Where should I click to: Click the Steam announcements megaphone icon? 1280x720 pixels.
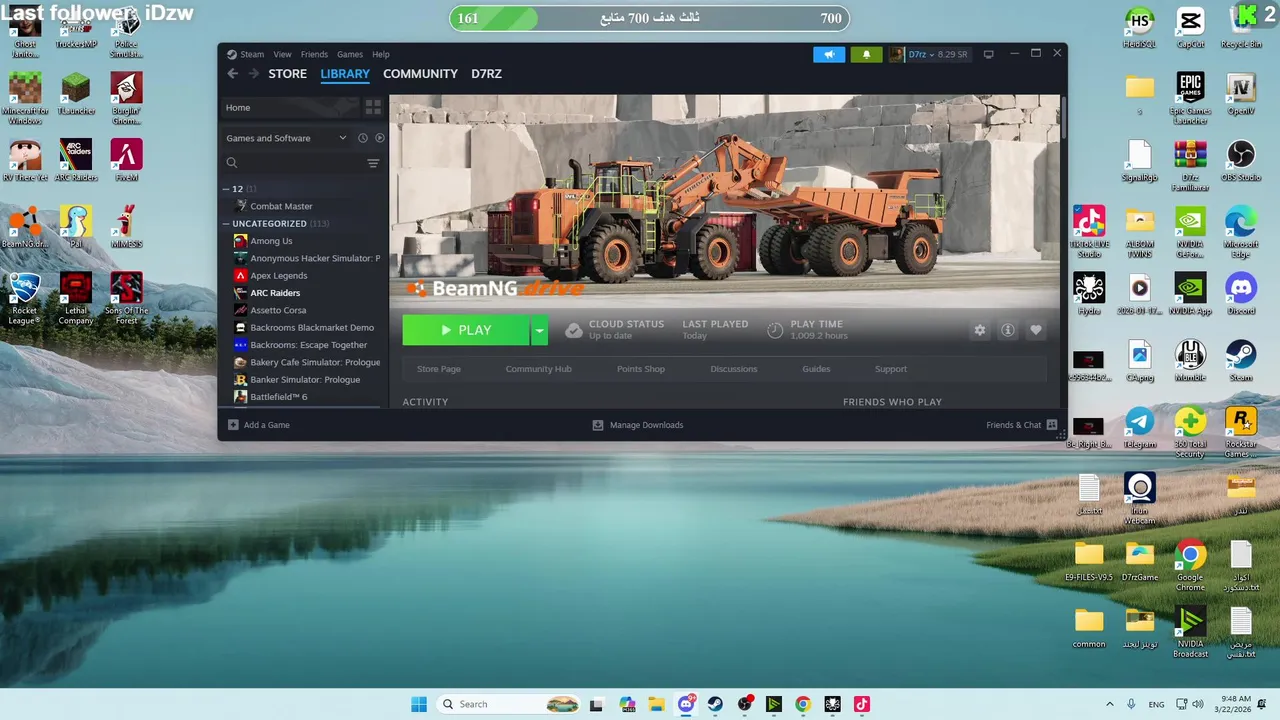tap(829, 54)
